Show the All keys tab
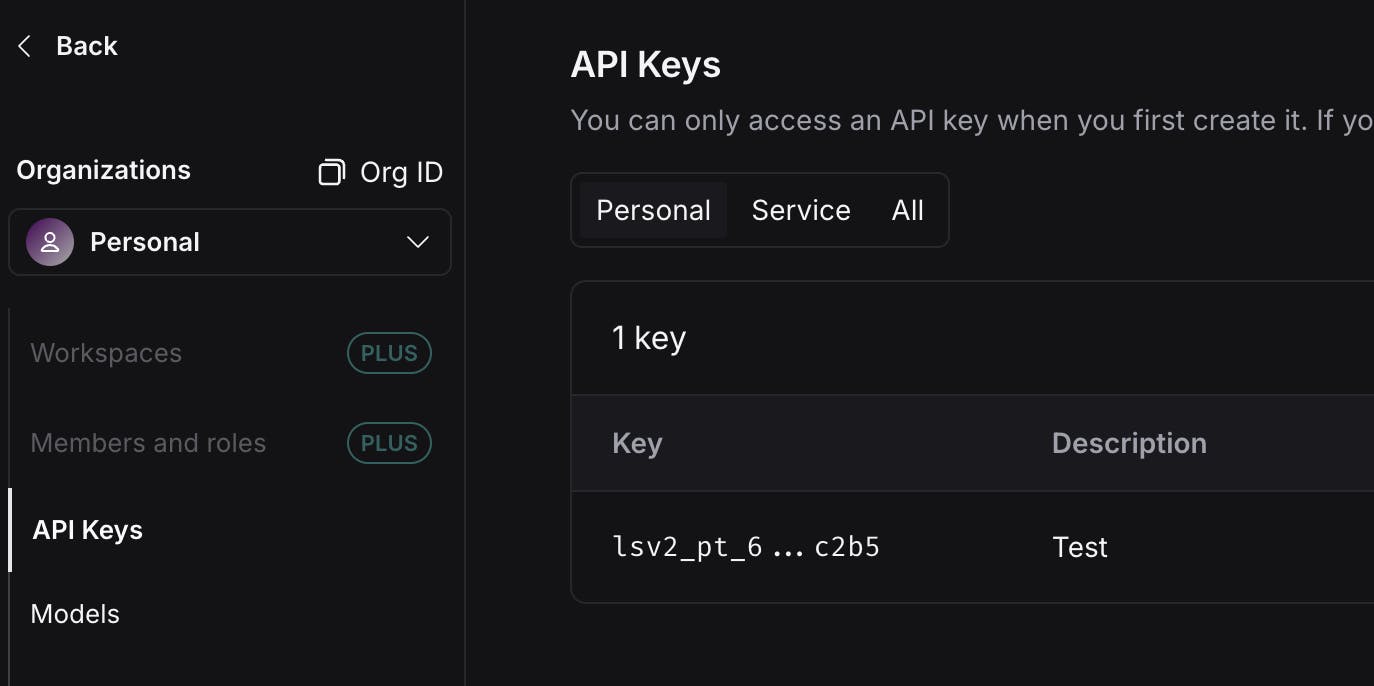 [908, 210]
